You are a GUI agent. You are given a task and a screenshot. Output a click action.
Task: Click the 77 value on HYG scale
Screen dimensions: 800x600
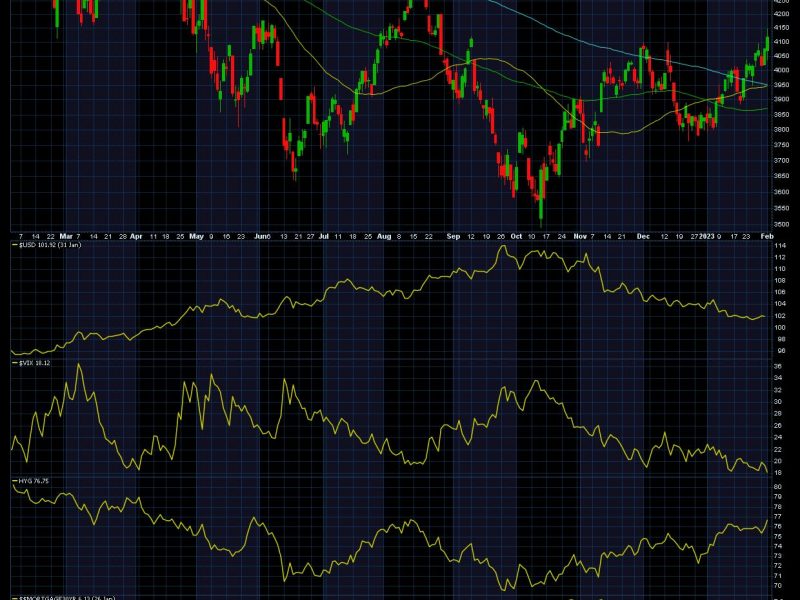click(x=778, y=517)
